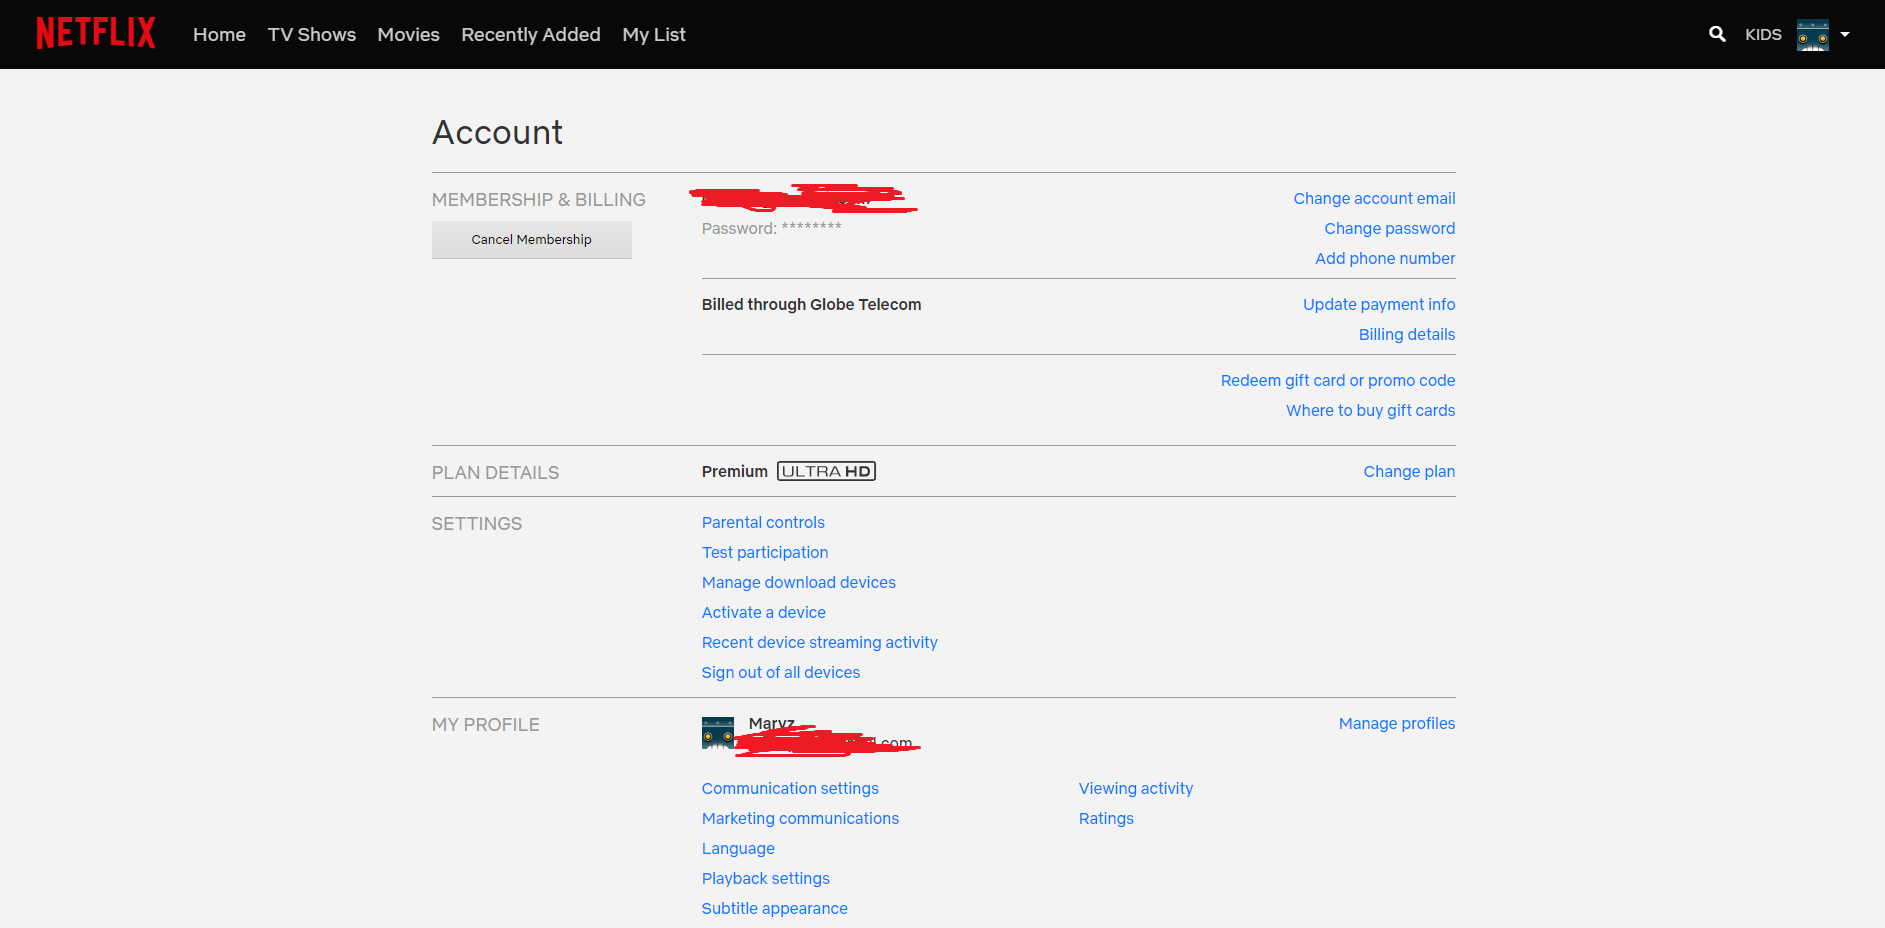Open Communication settings
This screenshot has width=1885, height=928.
tap(790, 788)
